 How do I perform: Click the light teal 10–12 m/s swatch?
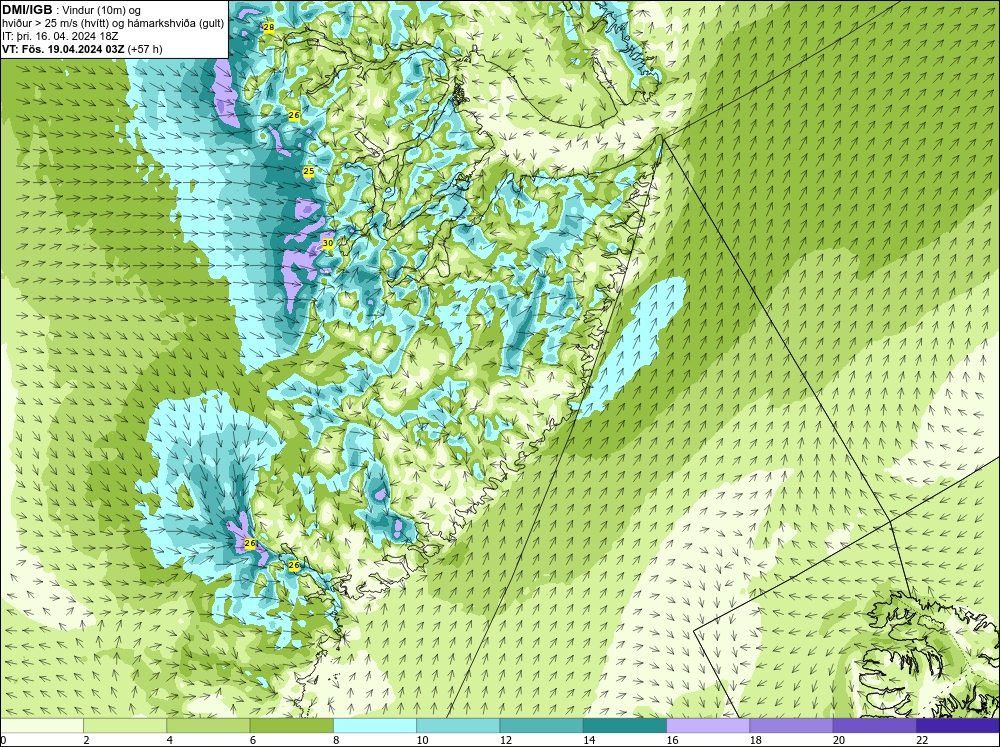point(458,726)
